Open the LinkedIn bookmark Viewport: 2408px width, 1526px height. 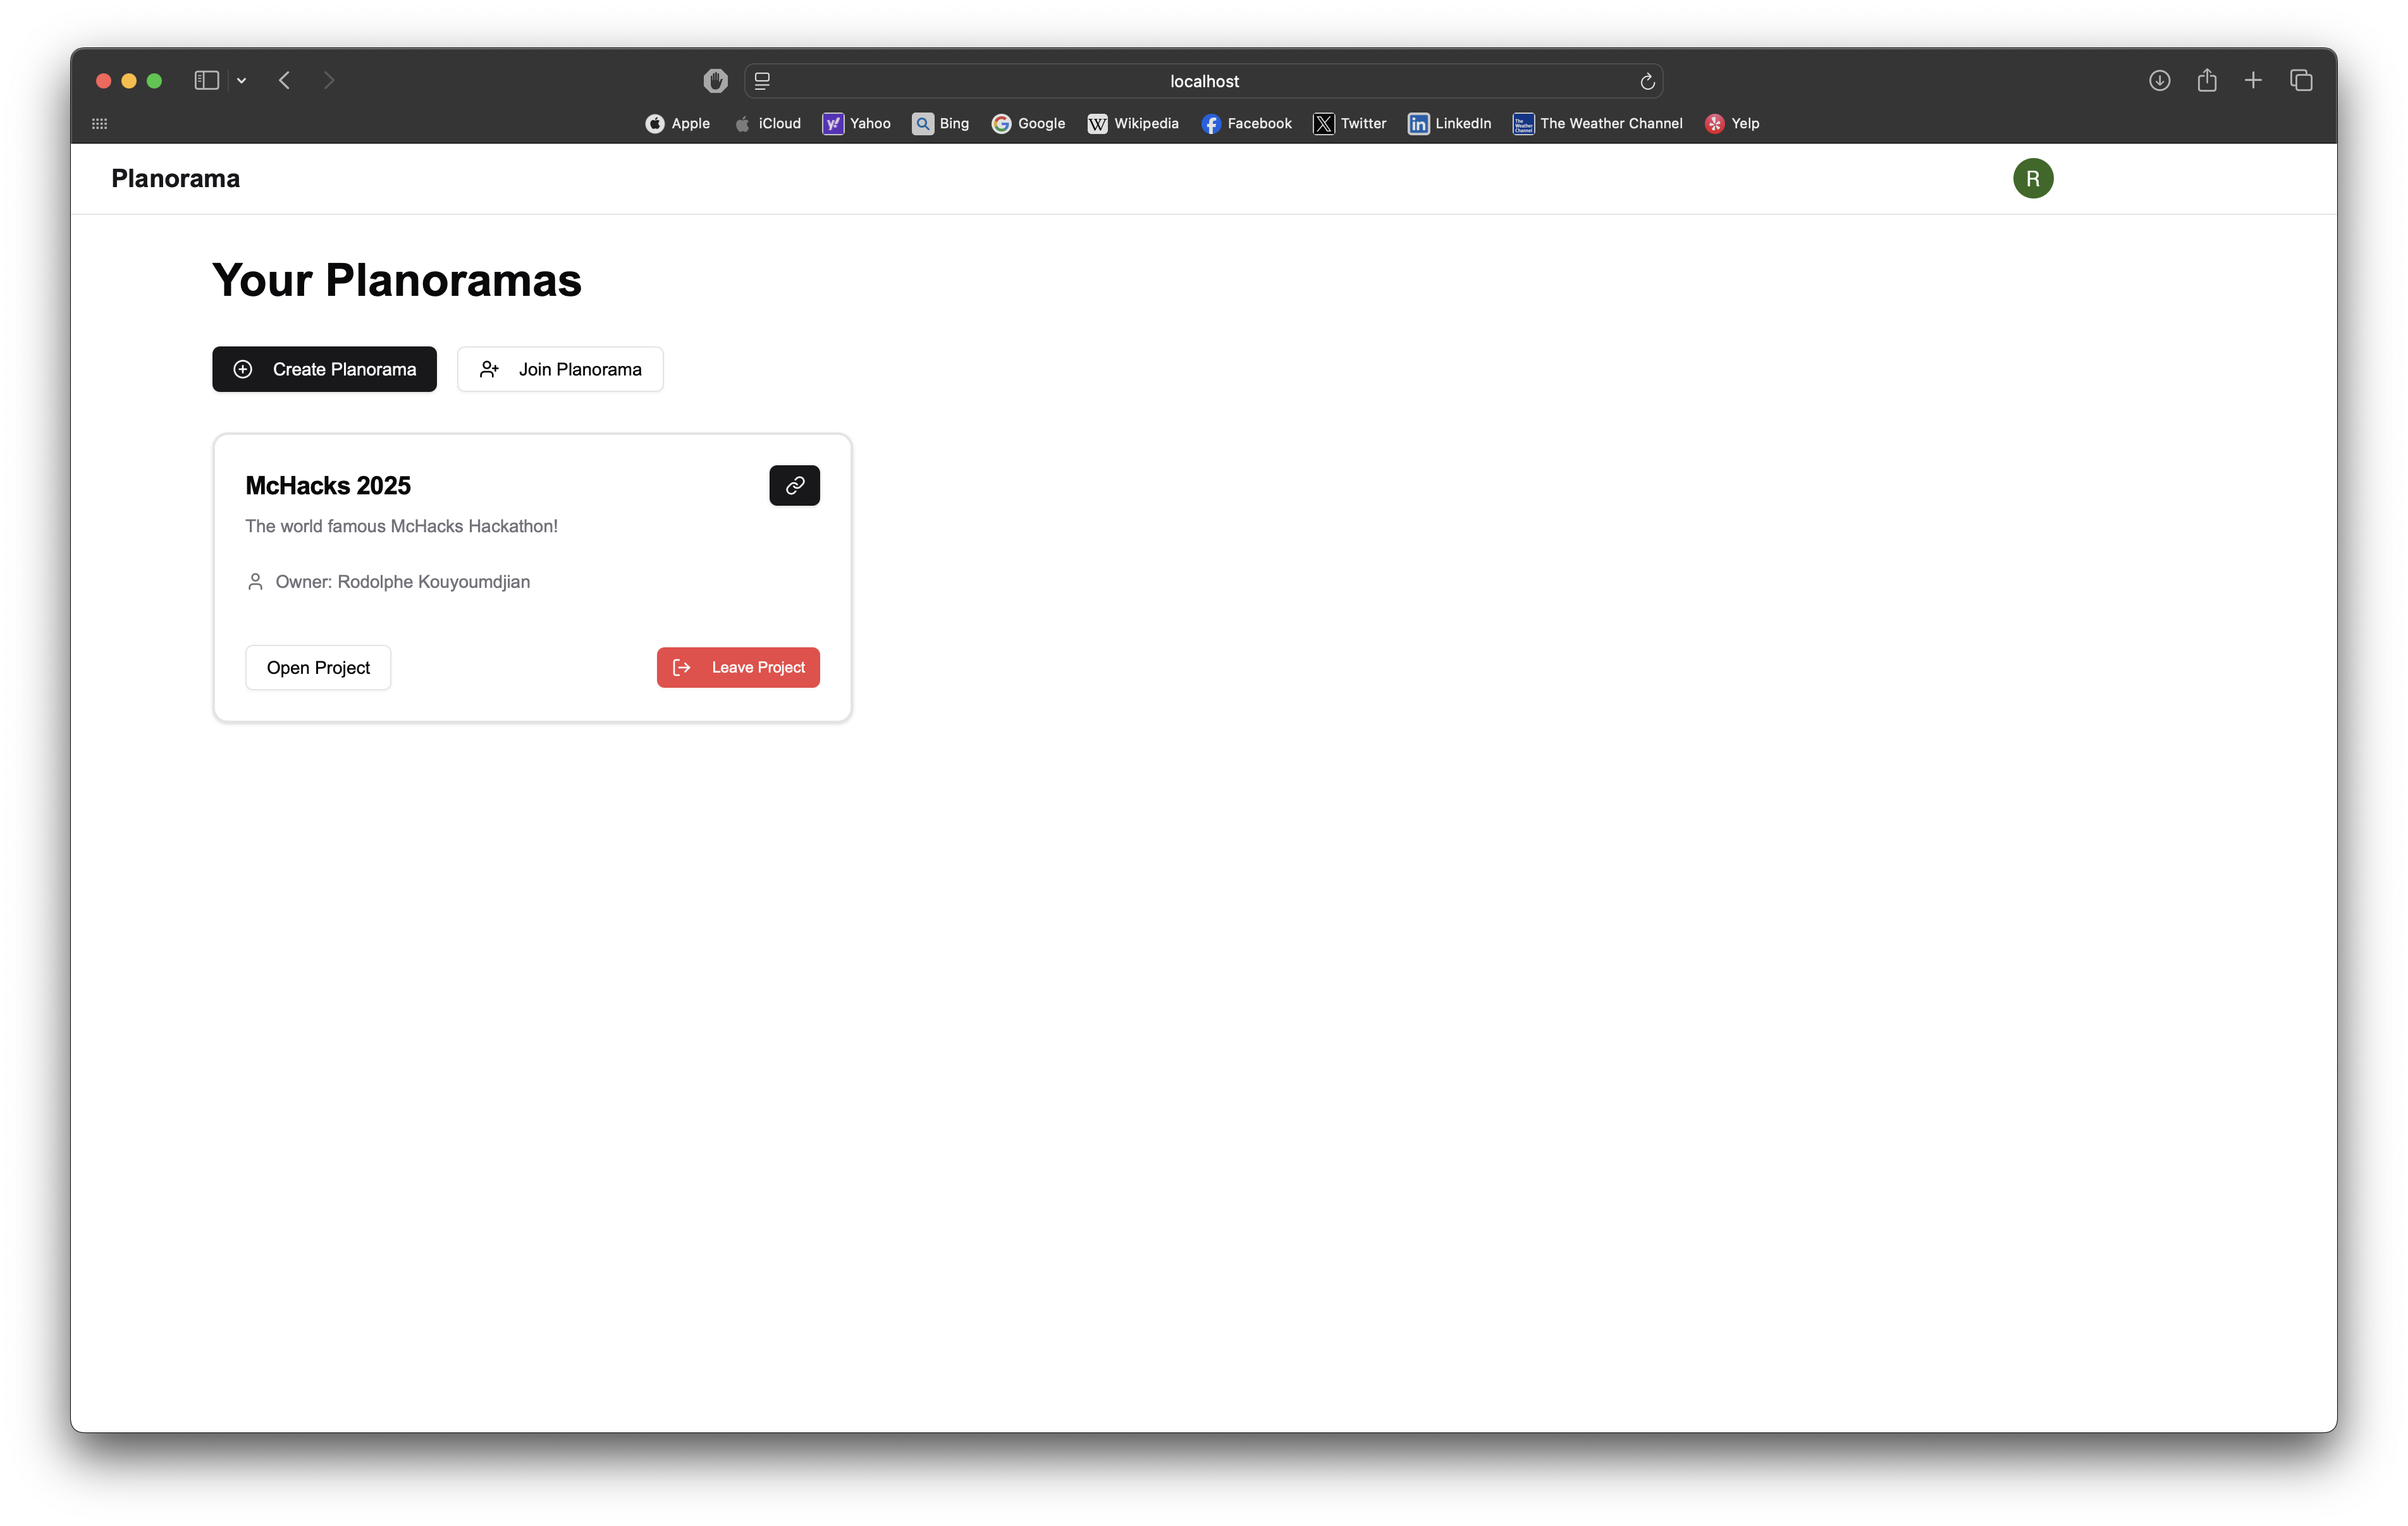(x=1449, y=123)
